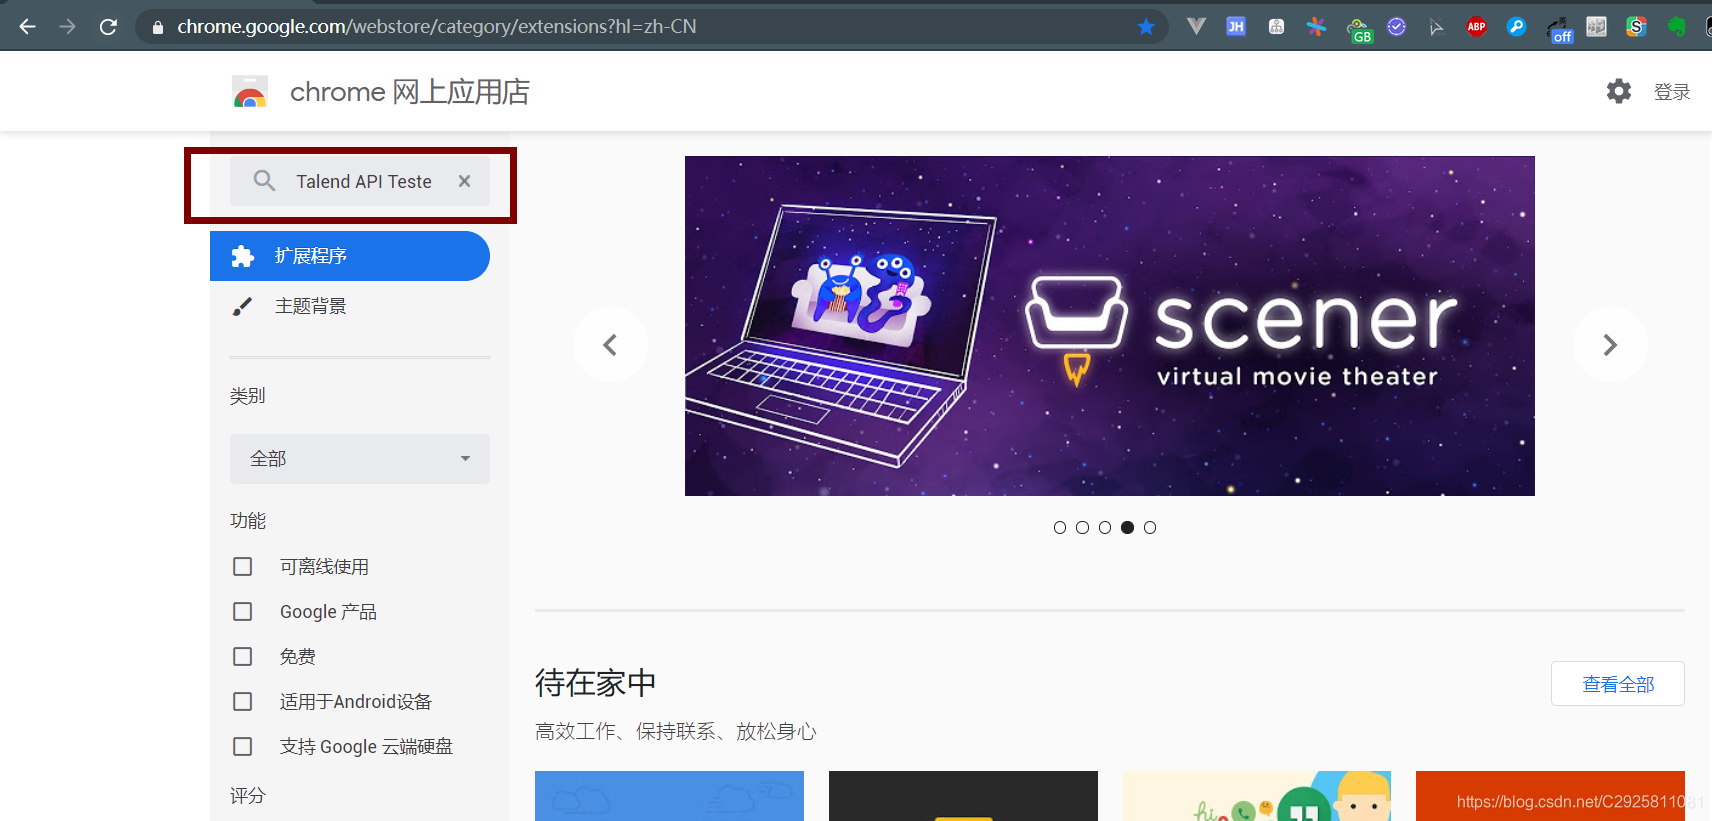
Task: Select the 扩展程序 extensions tab
Action: click(x=350, y=256)
